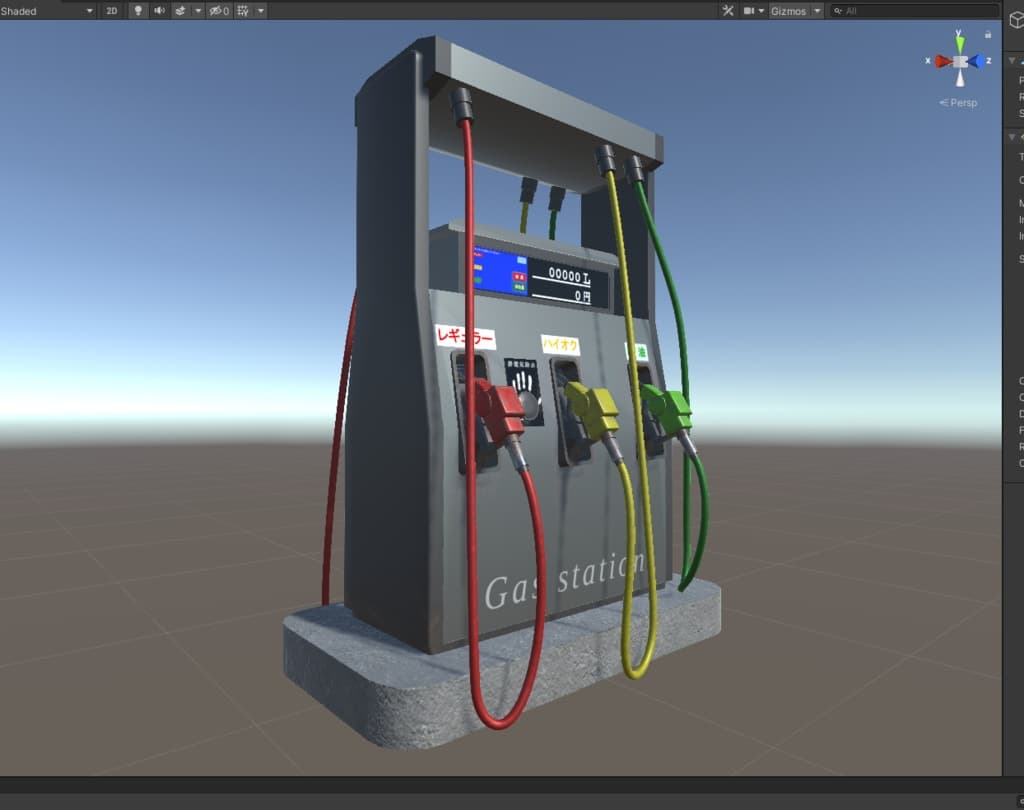Click the center cube of orientation gizmo
Viewport: 1024px width, 810px height.
[960, 61]
